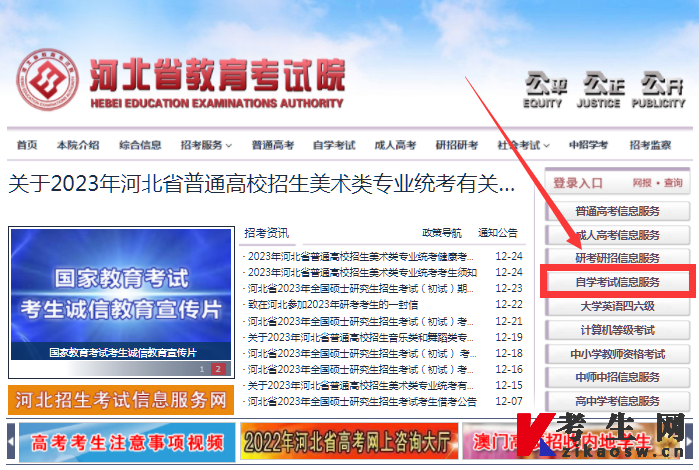Open the 首页 menu item
Image resolution: width=699 pixels, height=470 pixels.
tap(27, 145)
